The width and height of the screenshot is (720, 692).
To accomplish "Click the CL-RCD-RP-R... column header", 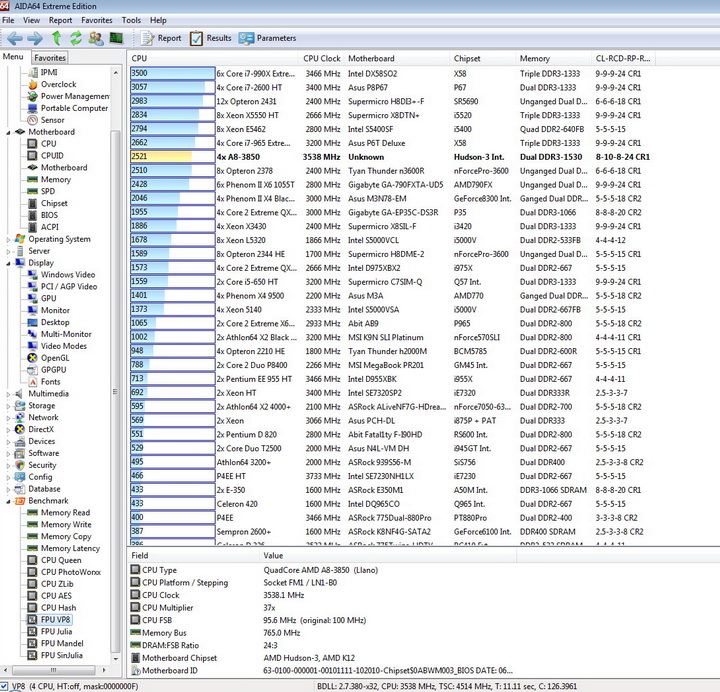I will coord(624,58).
